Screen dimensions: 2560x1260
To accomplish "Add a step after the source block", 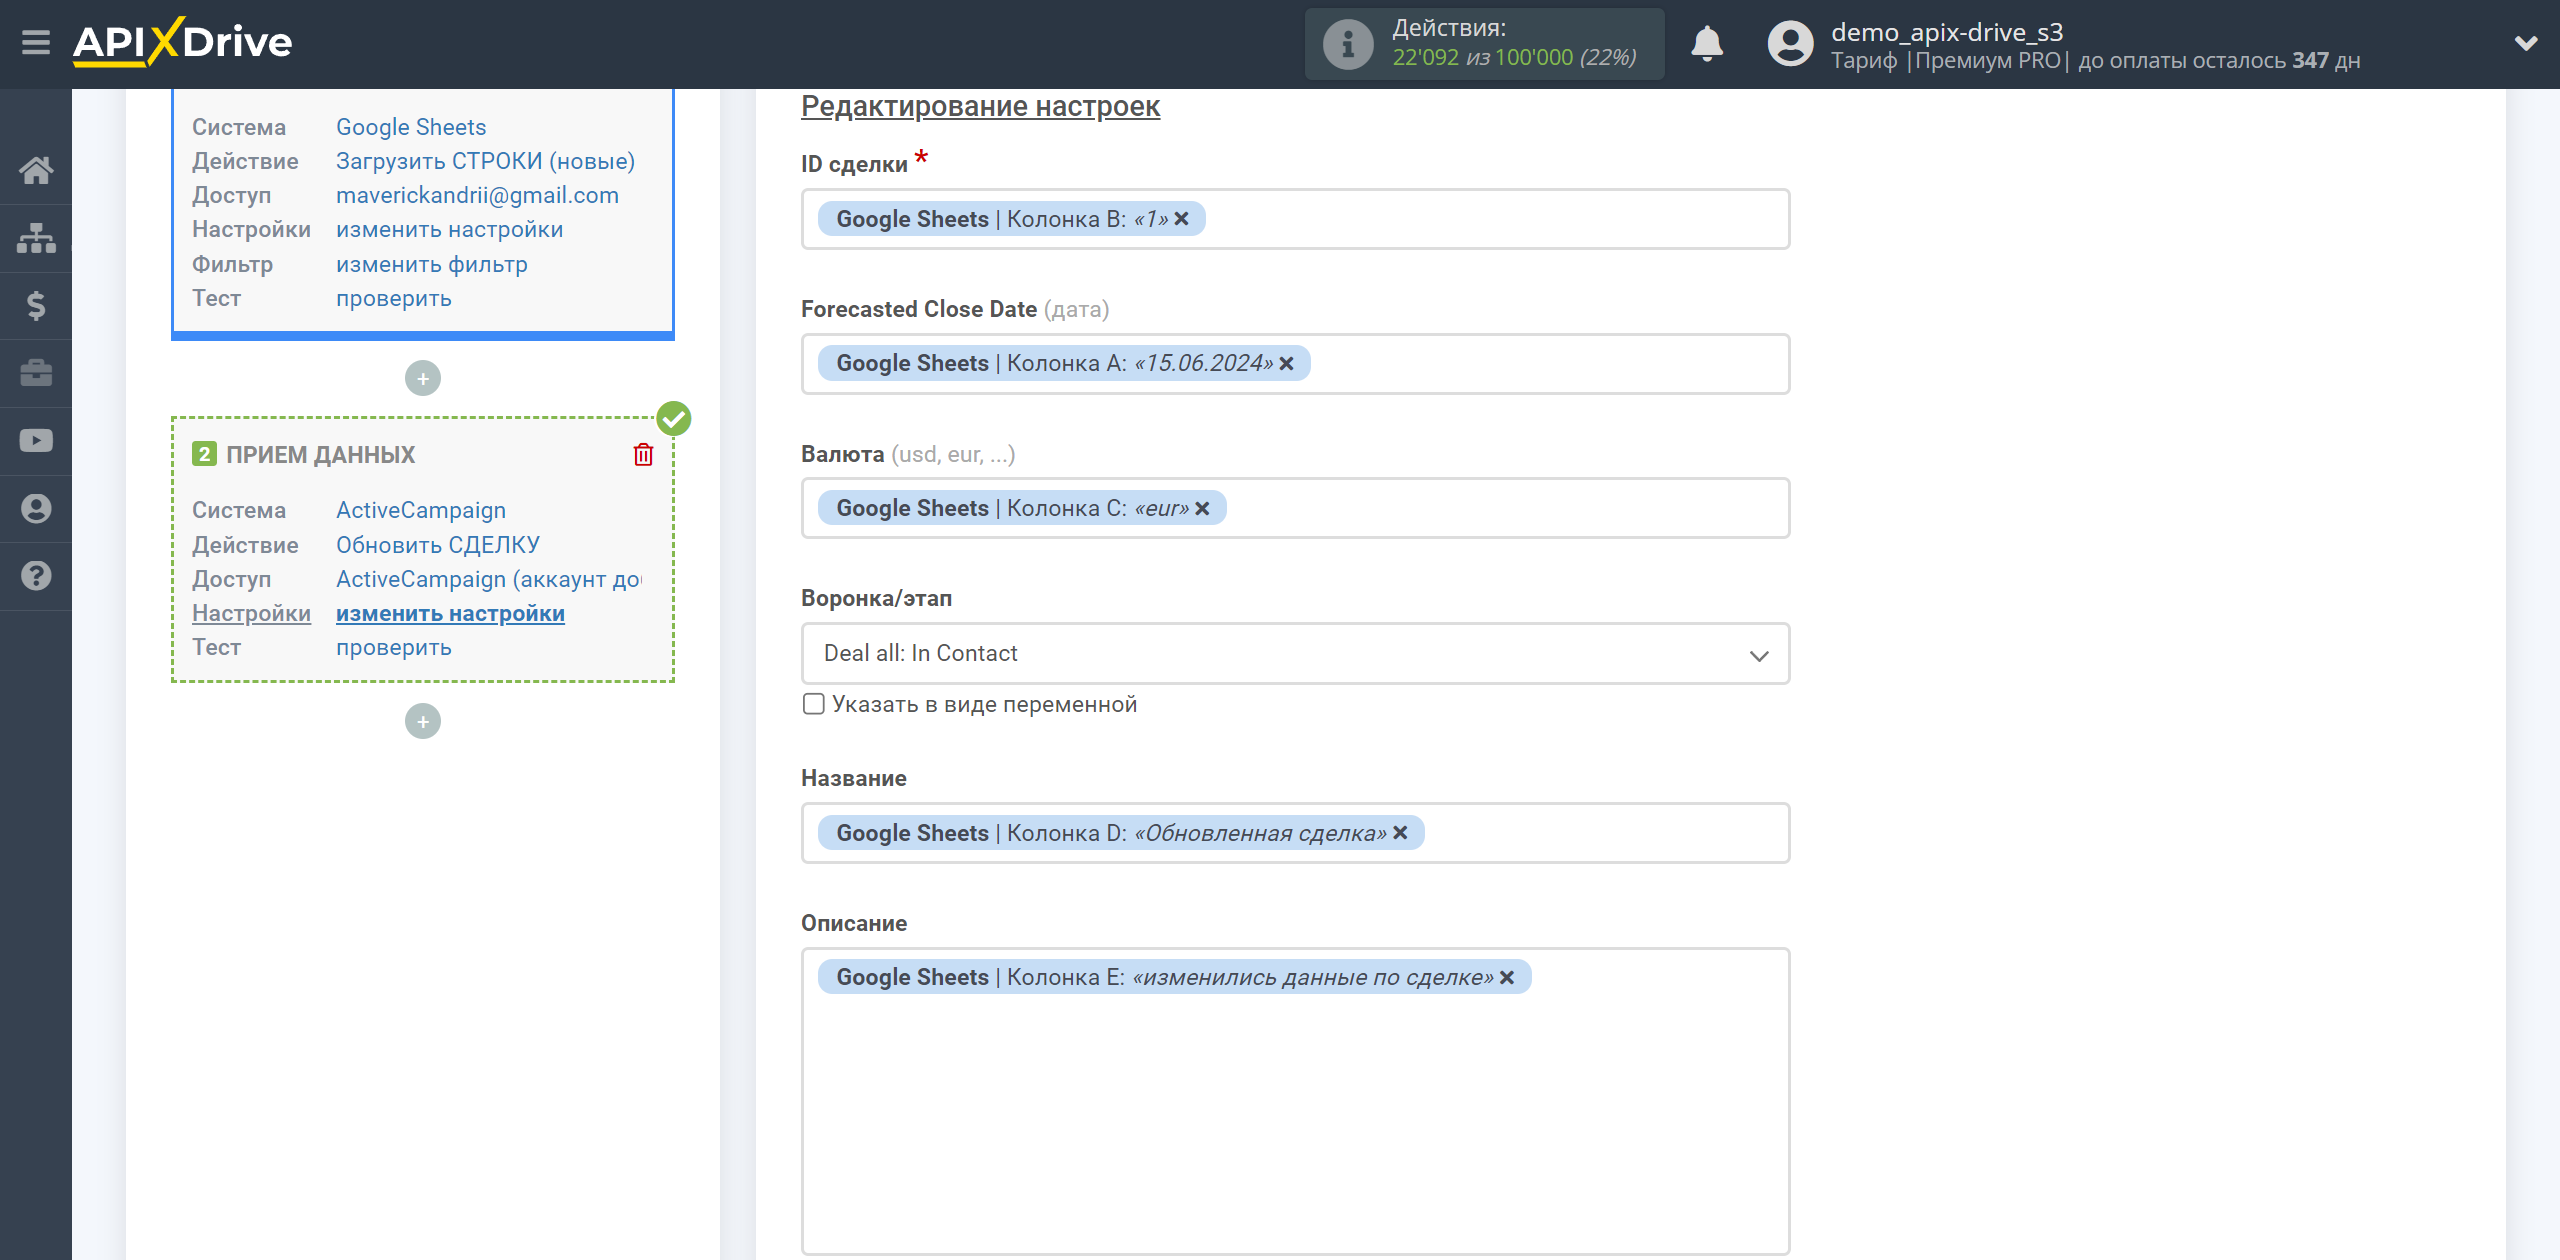I will tap(423, 378).
